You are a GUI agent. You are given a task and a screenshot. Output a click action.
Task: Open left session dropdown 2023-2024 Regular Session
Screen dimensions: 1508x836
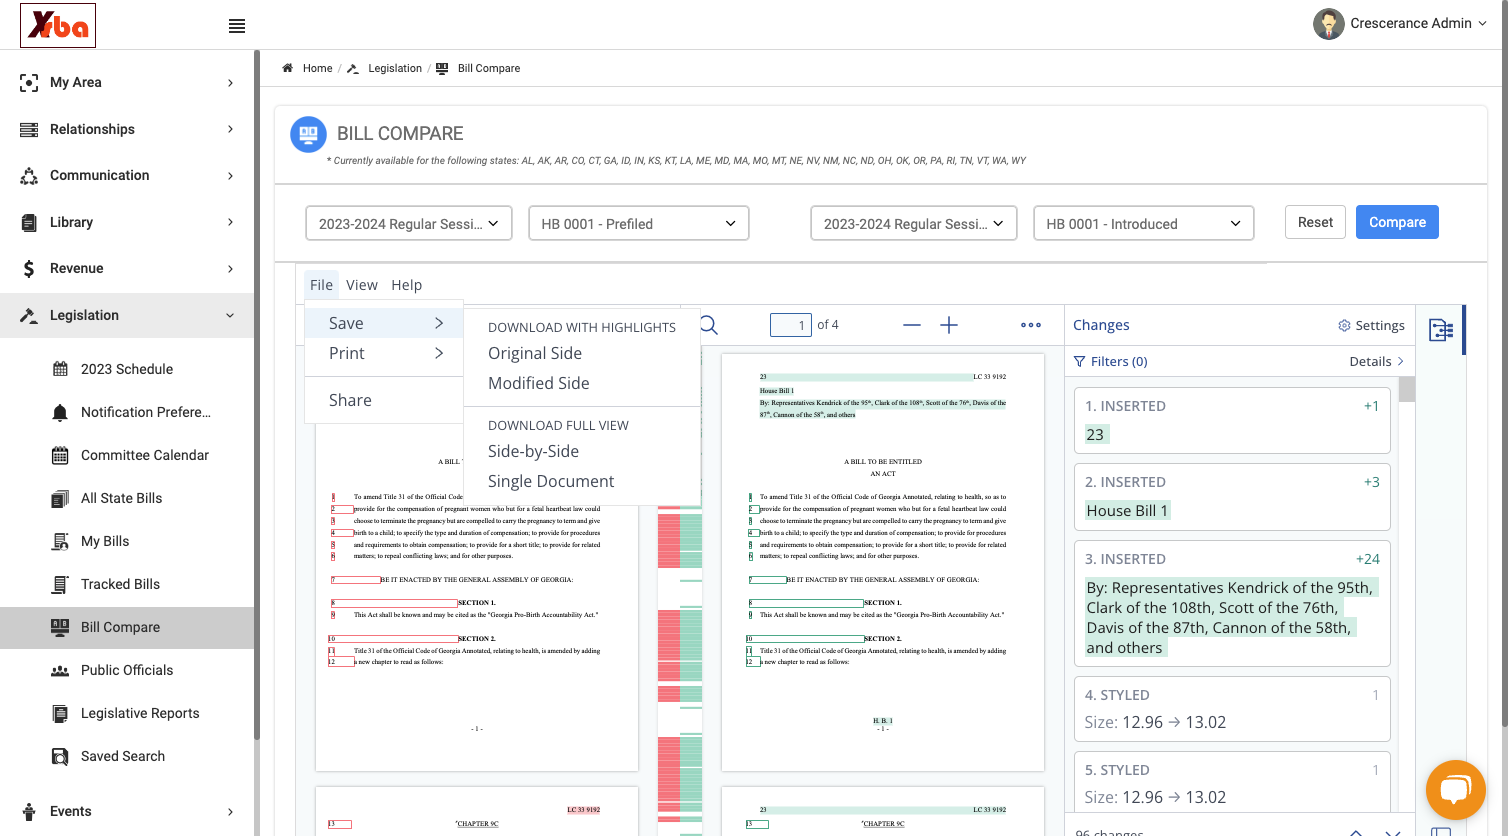point(409,223)
